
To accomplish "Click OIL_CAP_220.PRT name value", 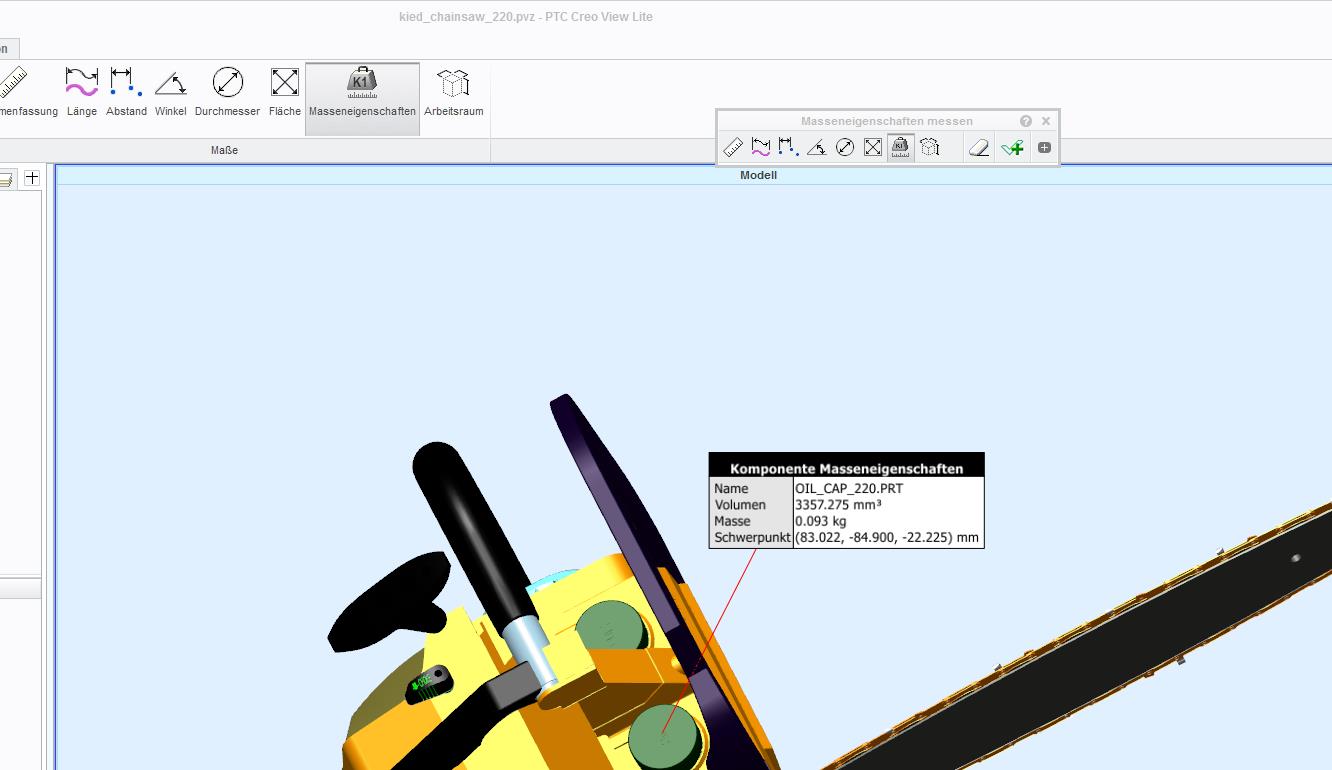I will click(849, 489).
